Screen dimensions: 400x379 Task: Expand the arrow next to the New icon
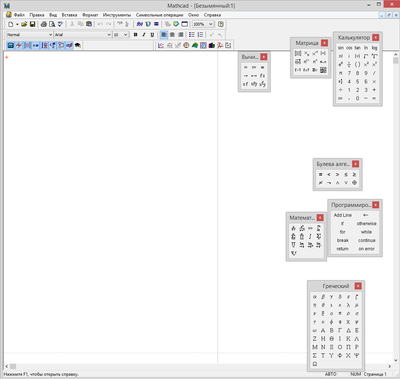[17, 24]
